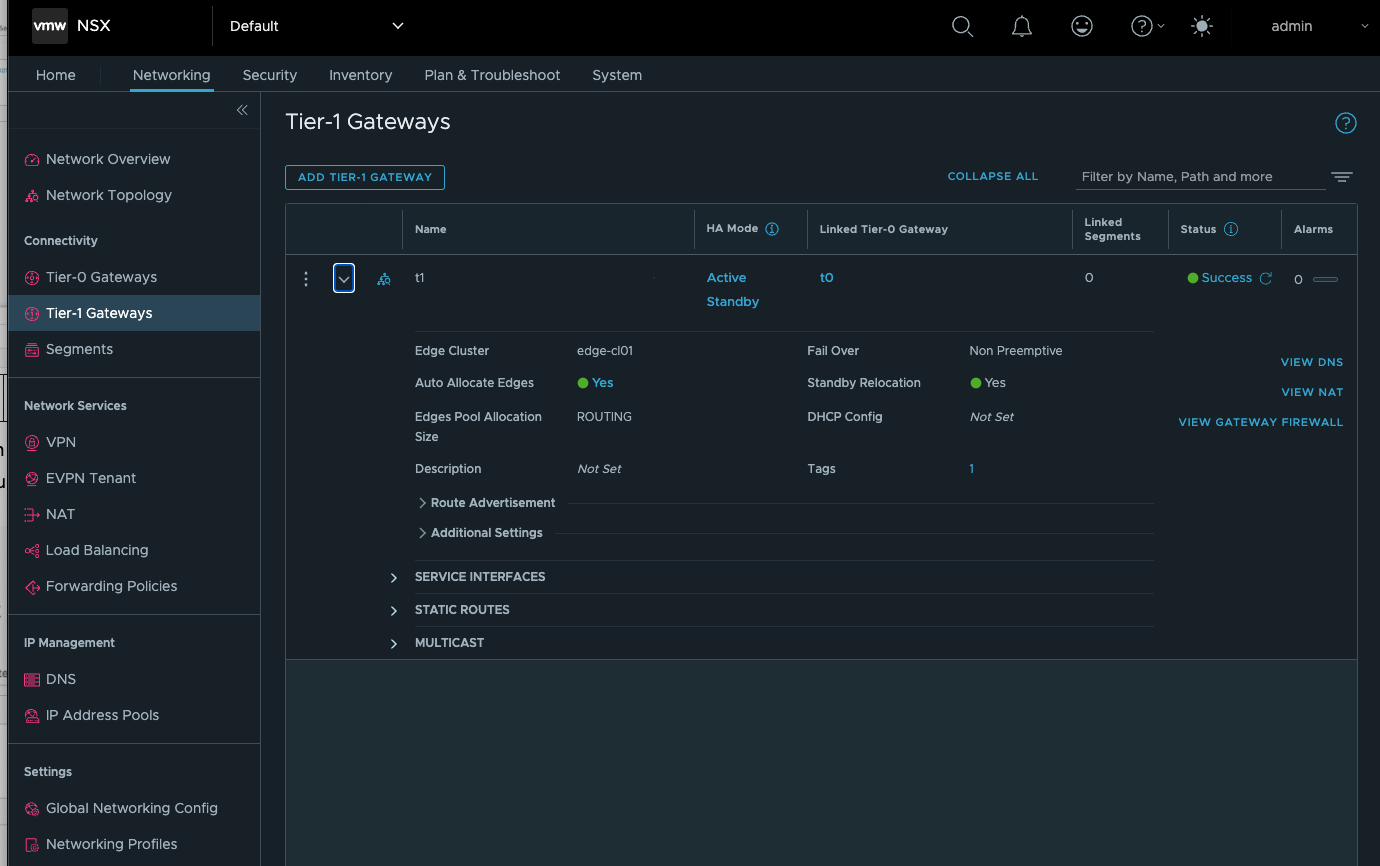The image size is (1380, 866).
Task: Click the smiley feedback icon
Action: [1082, 26]
